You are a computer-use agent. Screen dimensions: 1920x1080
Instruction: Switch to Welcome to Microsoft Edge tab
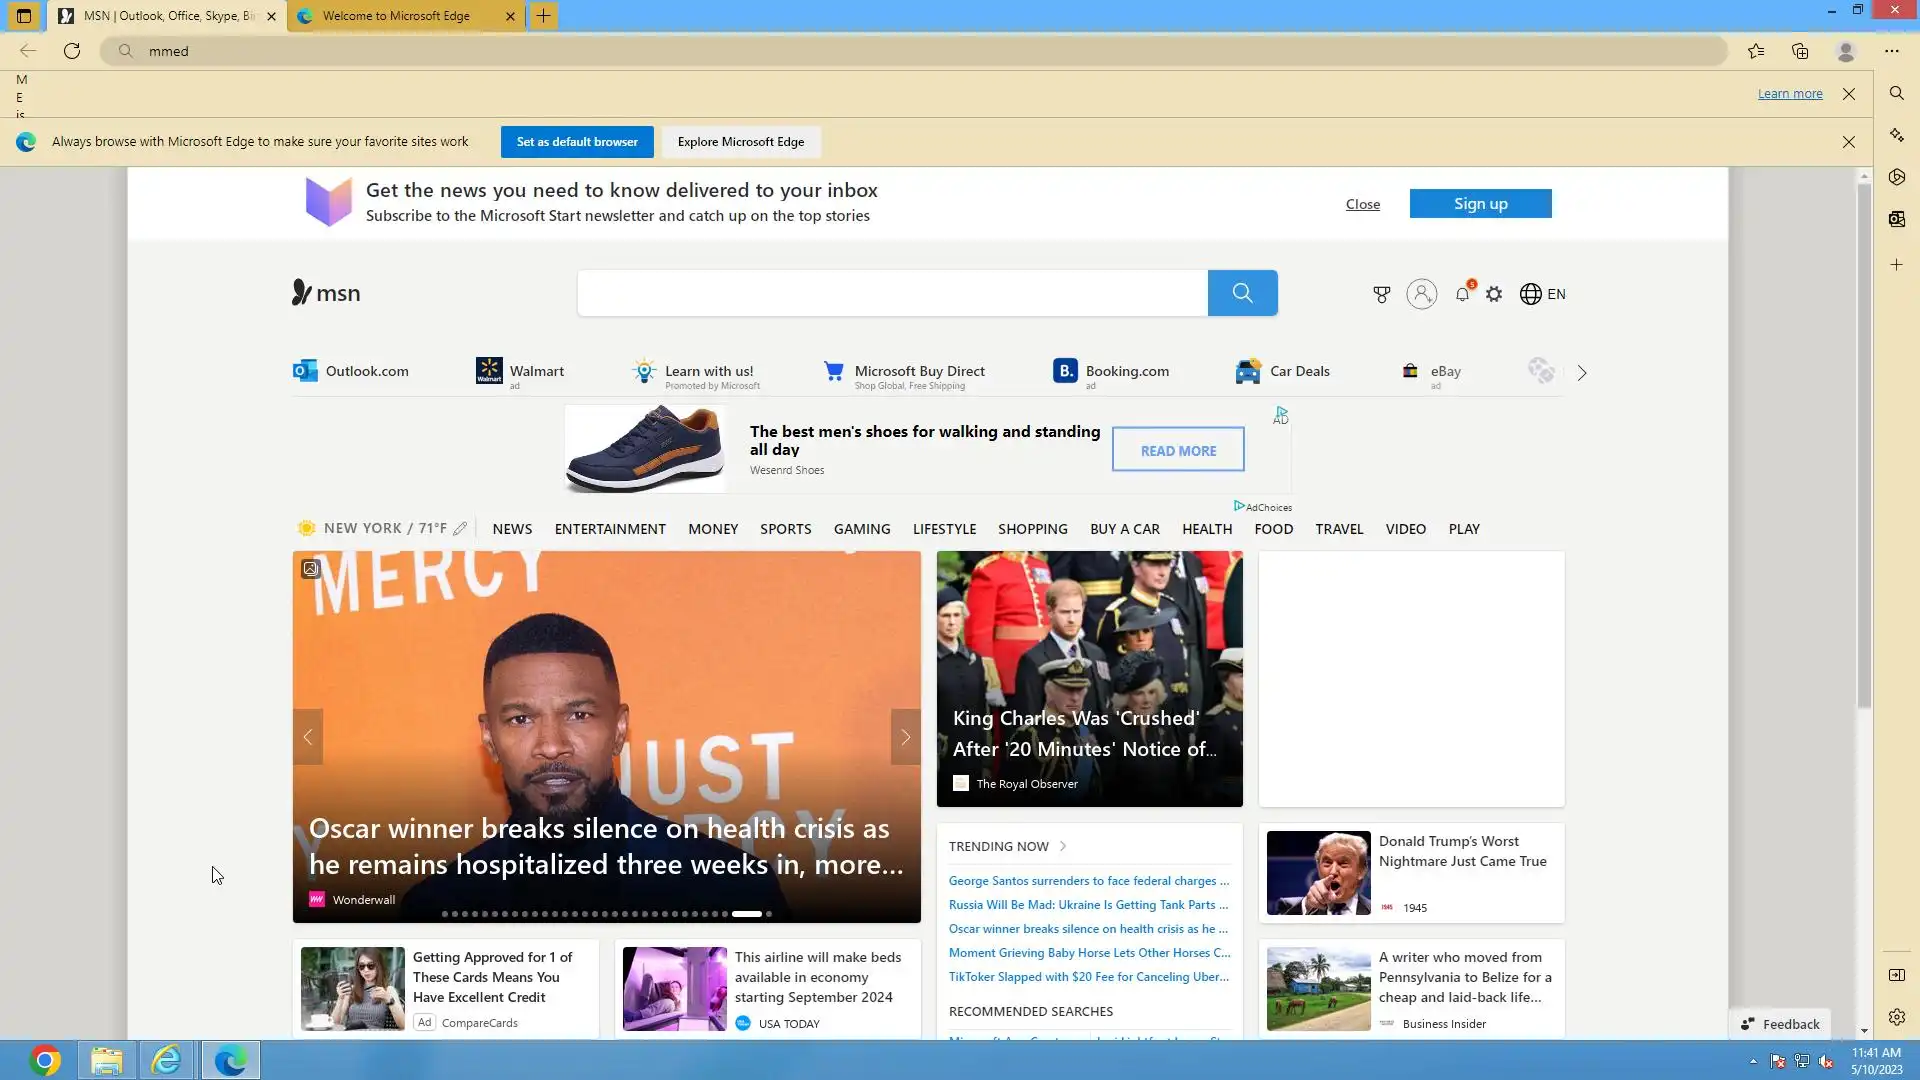click(396, 16)
